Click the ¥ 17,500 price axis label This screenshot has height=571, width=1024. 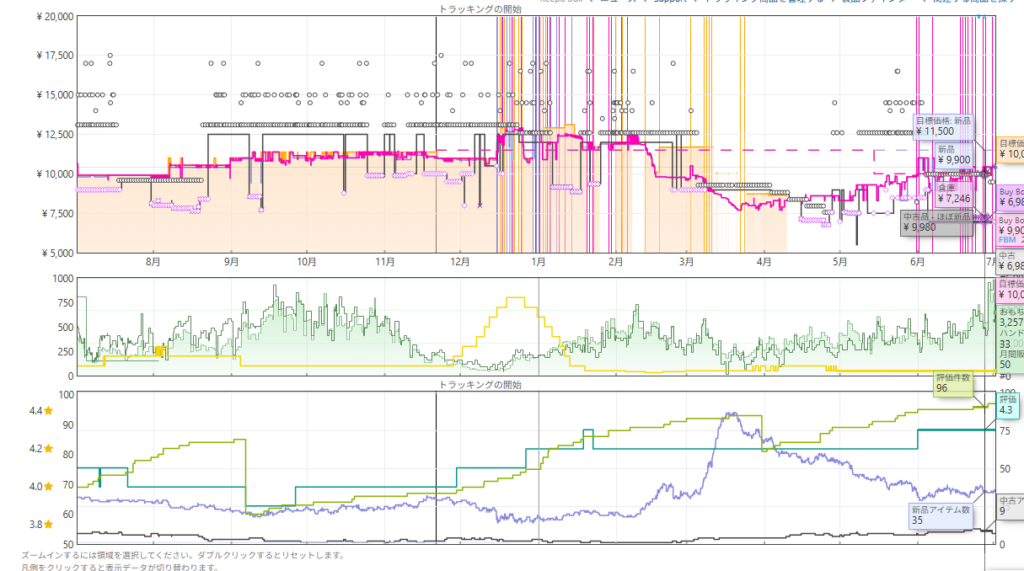coord(55,56)
